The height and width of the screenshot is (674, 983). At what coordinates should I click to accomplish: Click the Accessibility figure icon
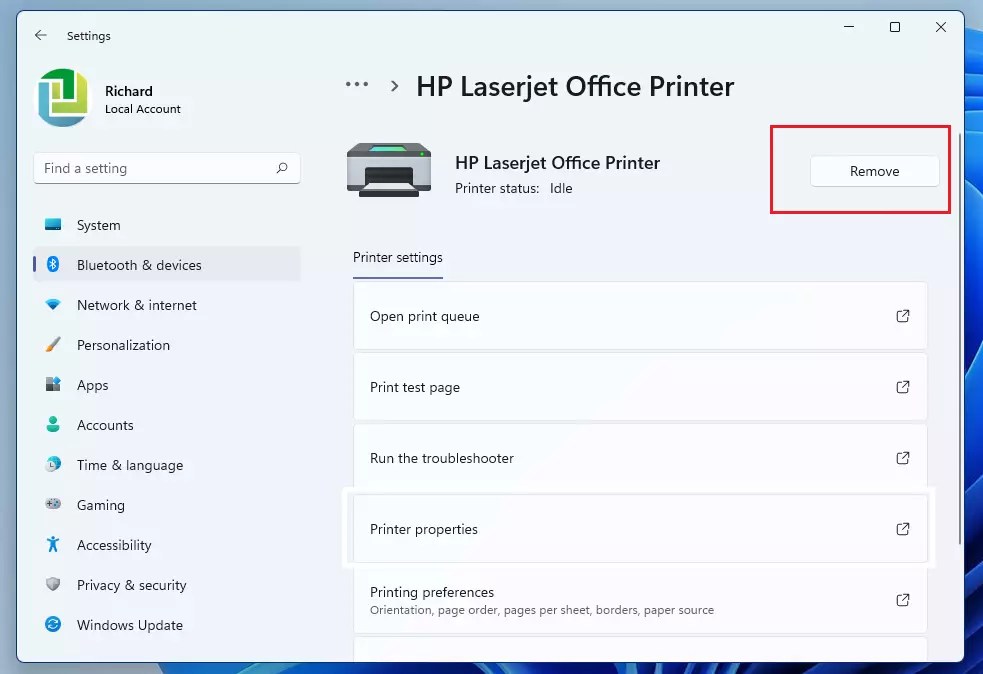[53, 545]
